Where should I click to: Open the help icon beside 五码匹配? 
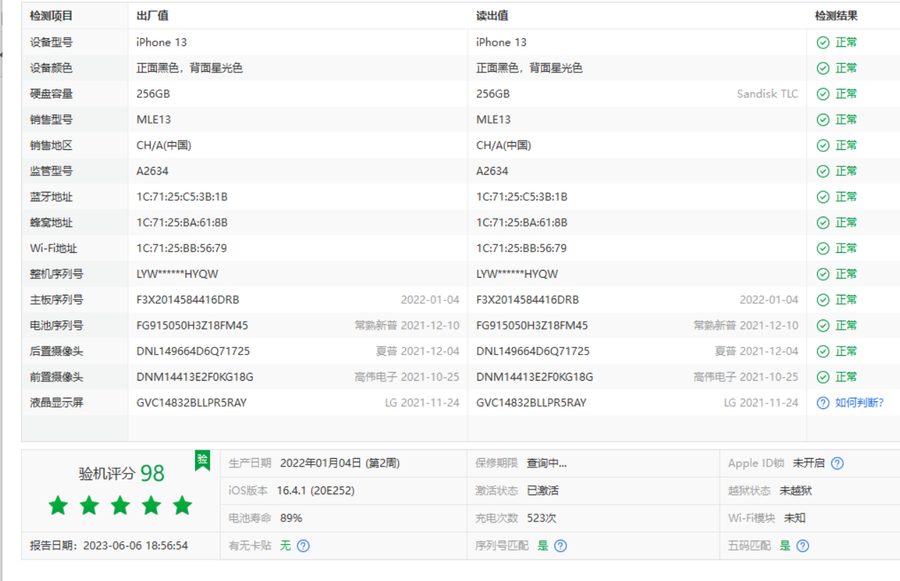(803, 546)
